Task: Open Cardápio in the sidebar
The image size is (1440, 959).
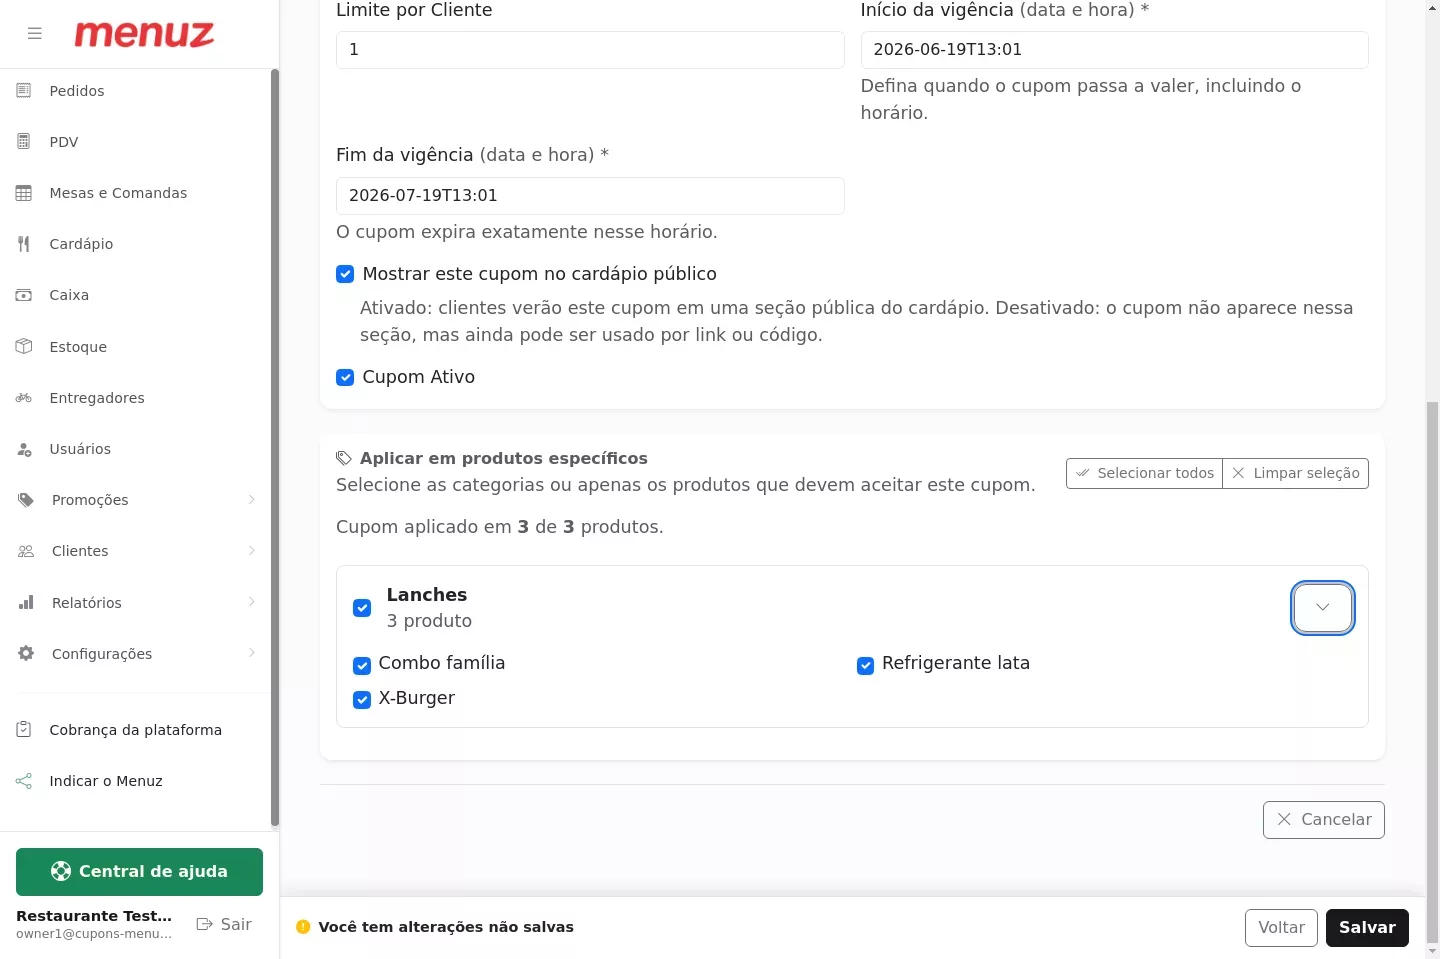Action: coord(135,244)
